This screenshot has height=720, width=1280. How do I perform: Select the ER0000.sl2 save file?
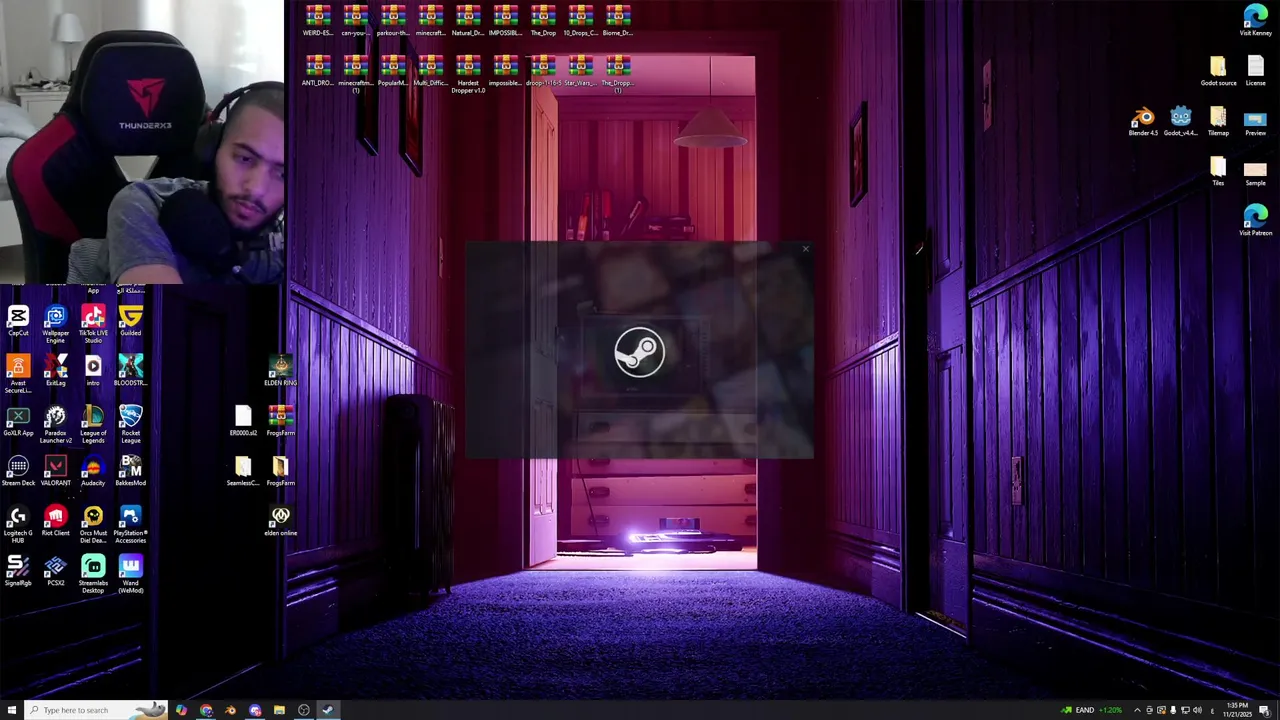(243, 422)
